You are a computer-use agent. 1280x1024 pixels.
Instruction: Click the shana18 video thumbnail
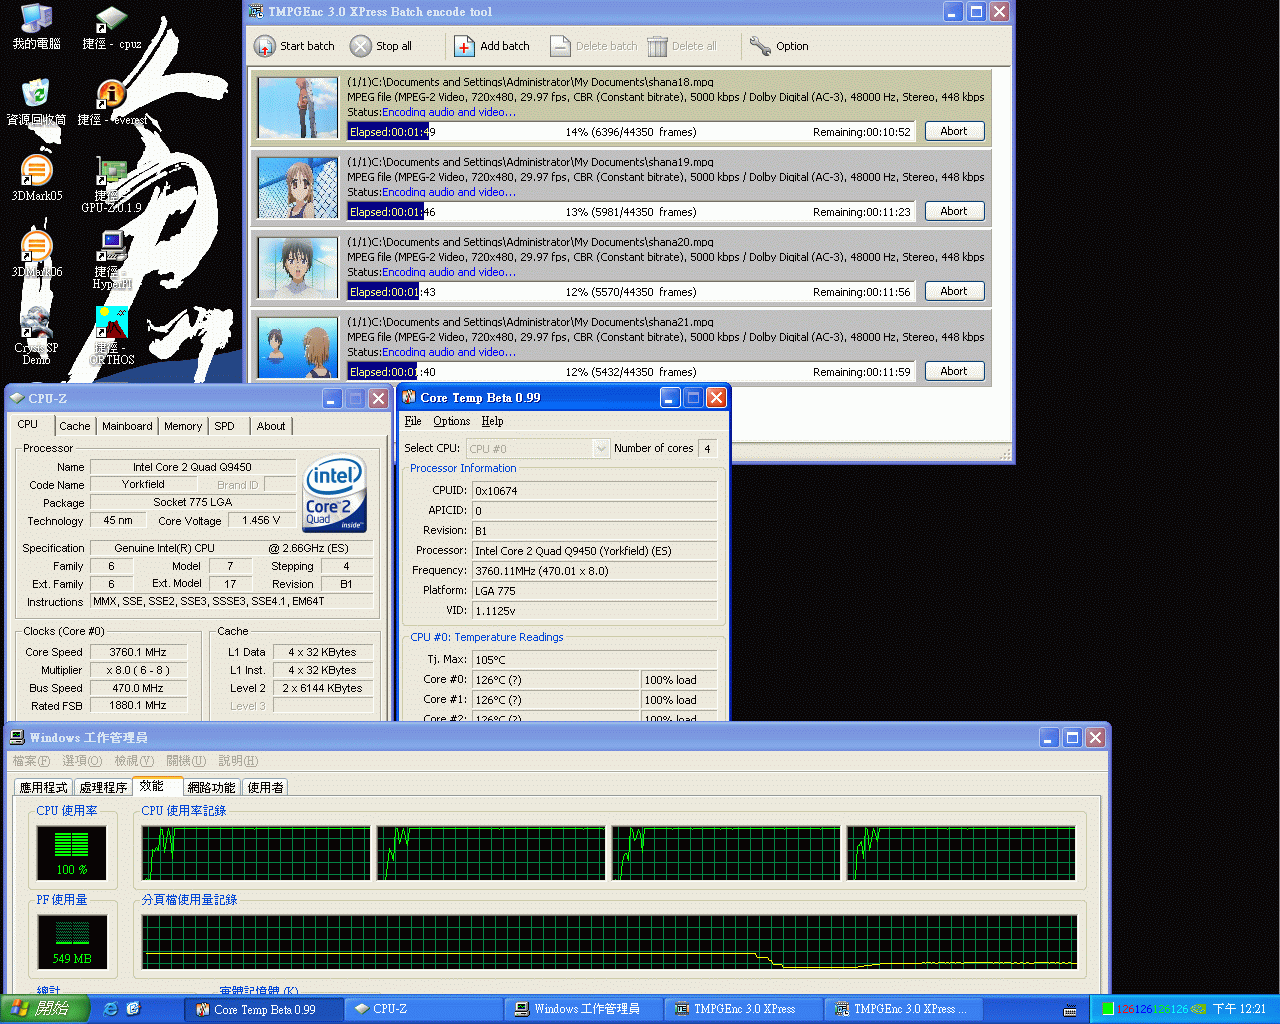298,108
